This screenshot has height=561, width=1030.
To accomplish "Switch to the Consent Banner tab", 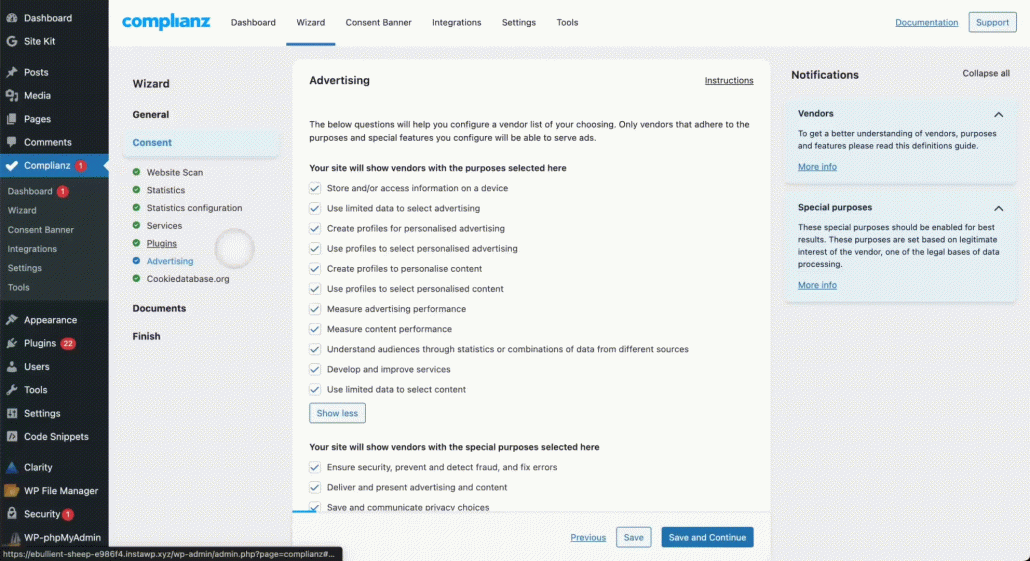I will 378,22.
